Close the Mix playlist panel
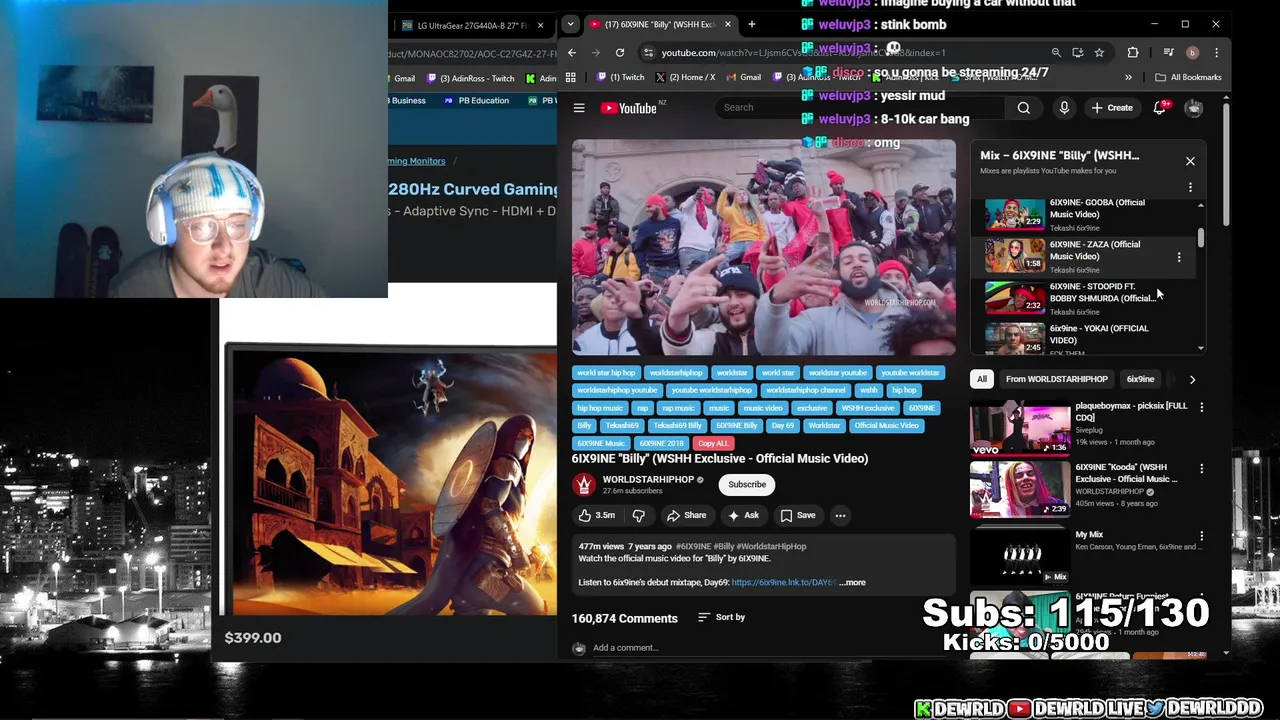This screenshot has height=720, width=1280. click(x=1190, y=161)
